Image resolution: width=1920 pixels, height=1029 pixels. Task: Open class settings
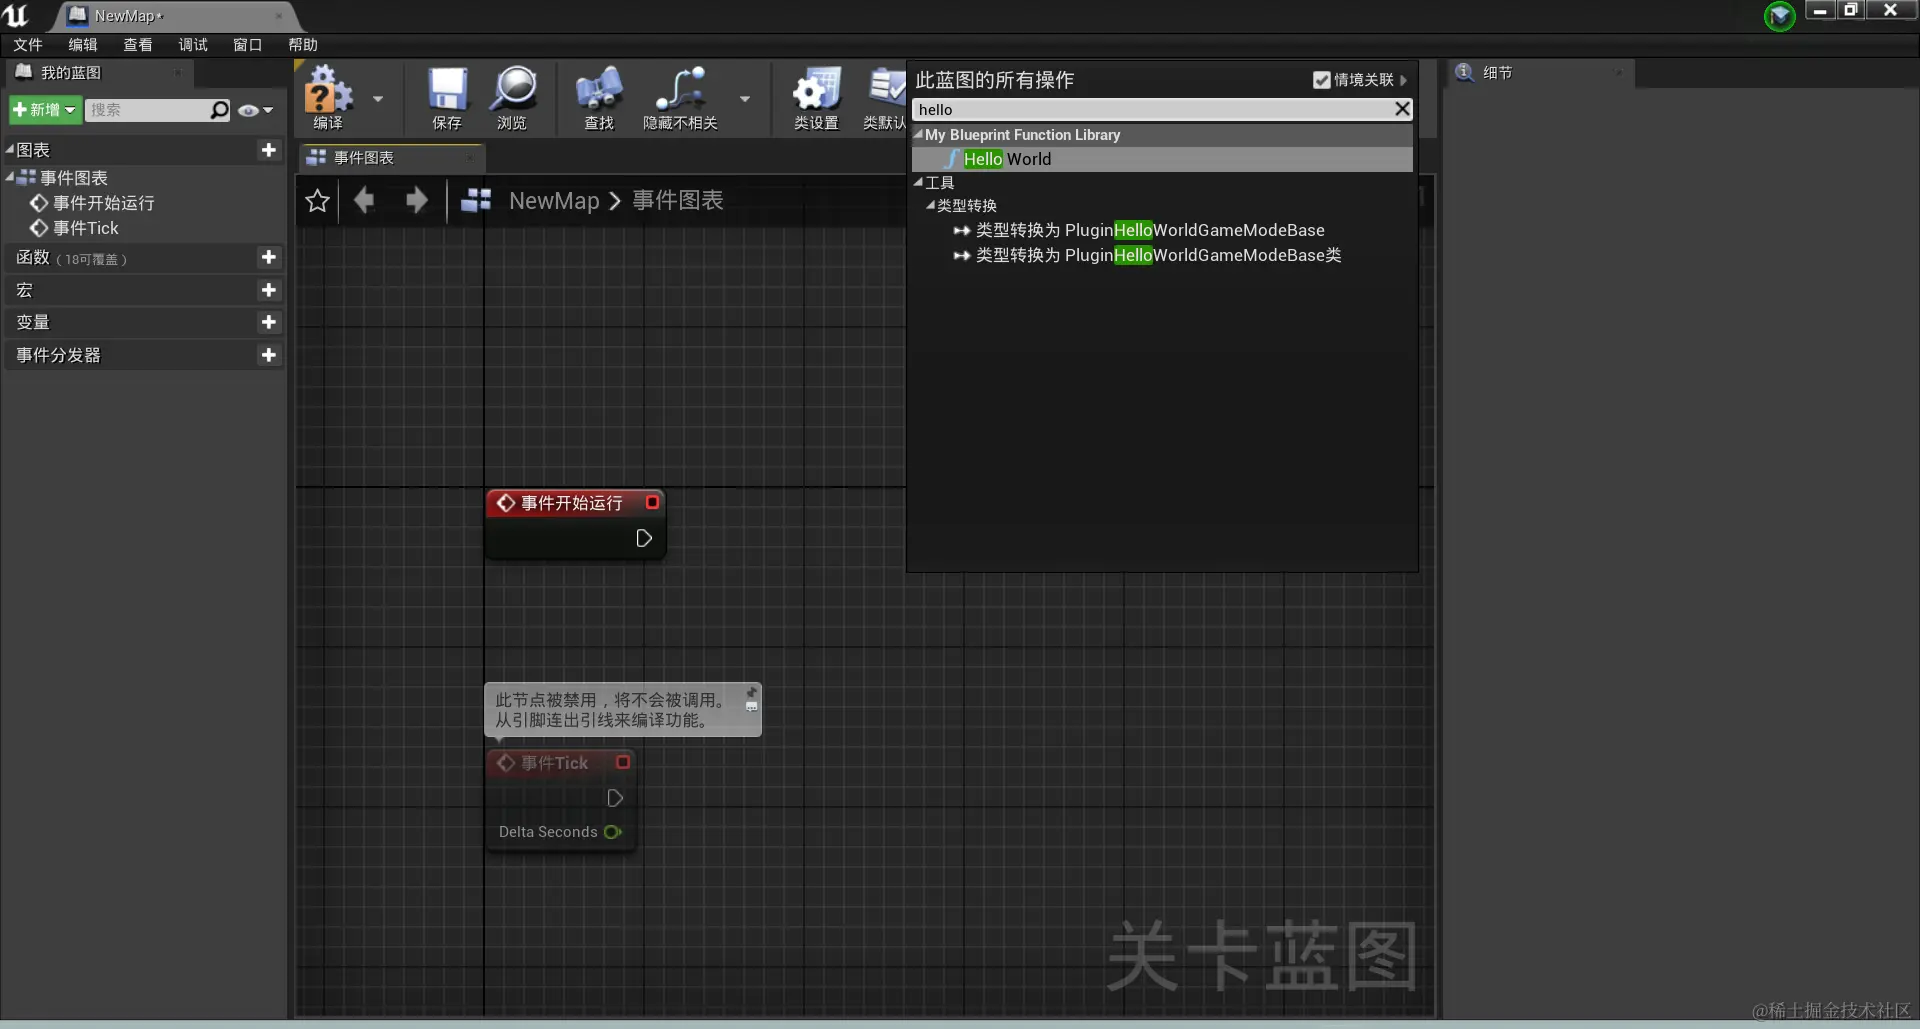pyautogui.click(x=816, y=95)
